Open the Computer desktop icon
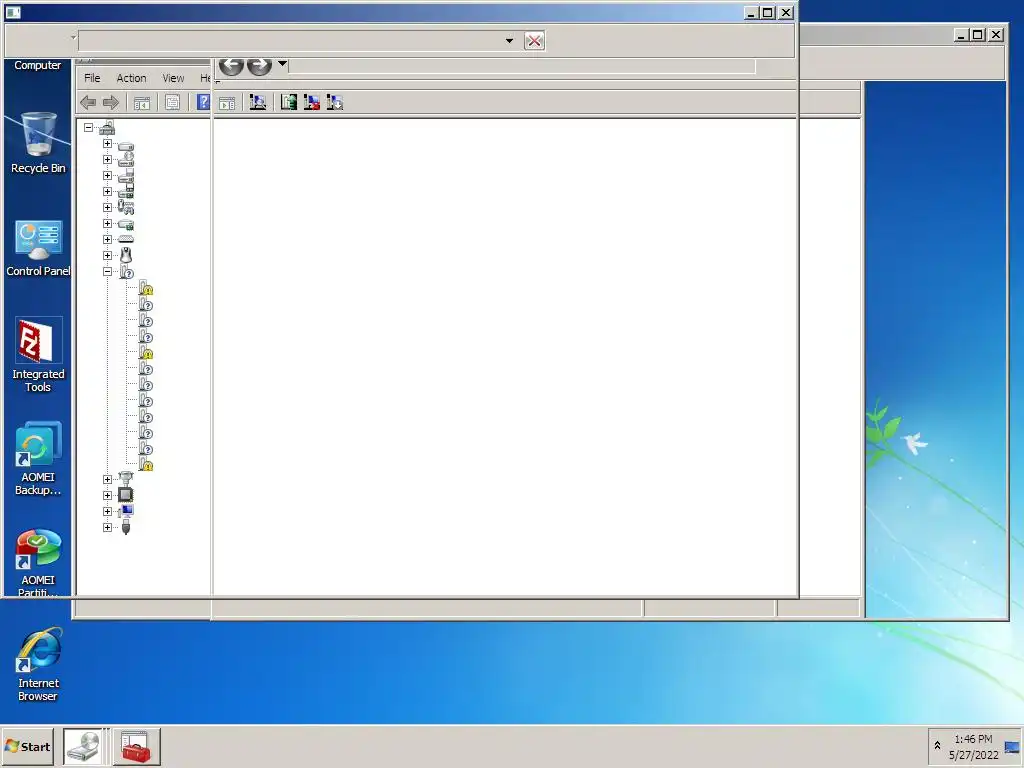Image resolution: width=1024 pixels, height=768 pixels. coord(37,65)
